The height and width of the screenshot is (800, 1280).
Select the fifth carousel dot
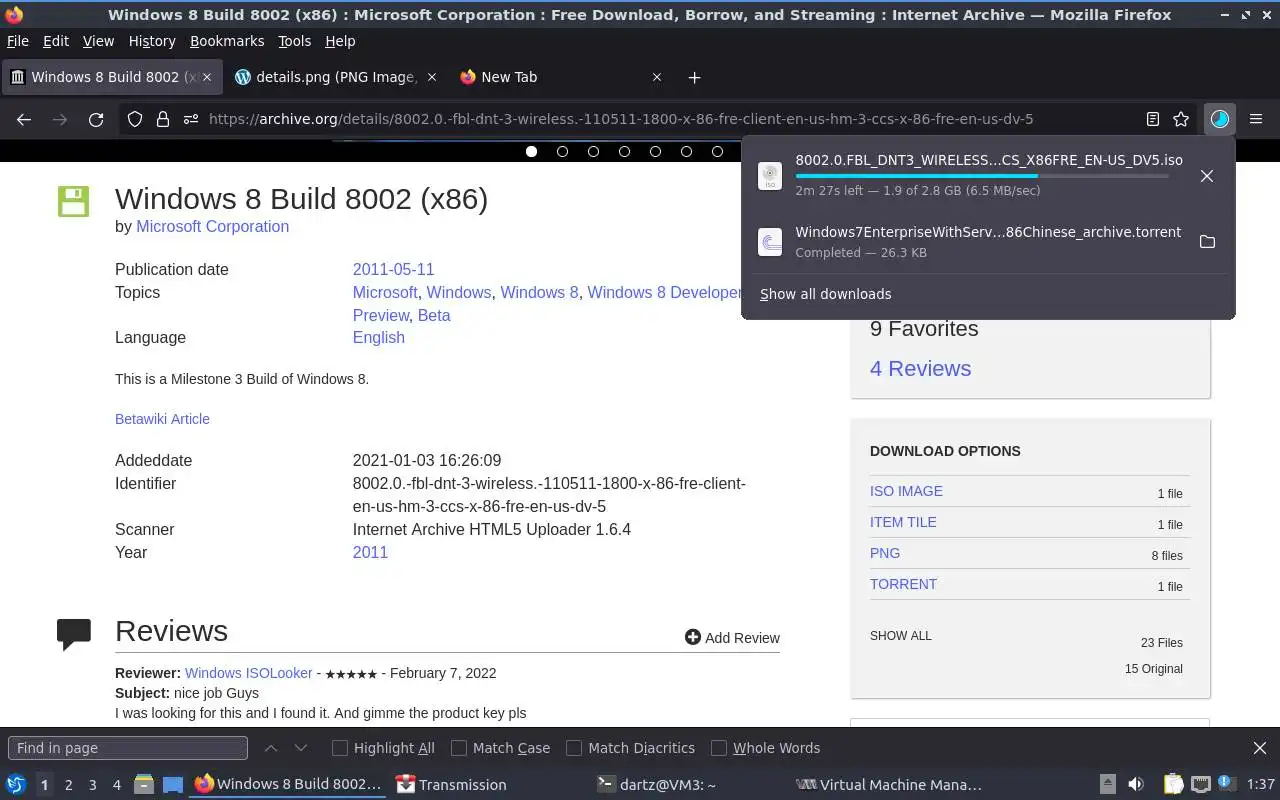[x=655, y=152]
